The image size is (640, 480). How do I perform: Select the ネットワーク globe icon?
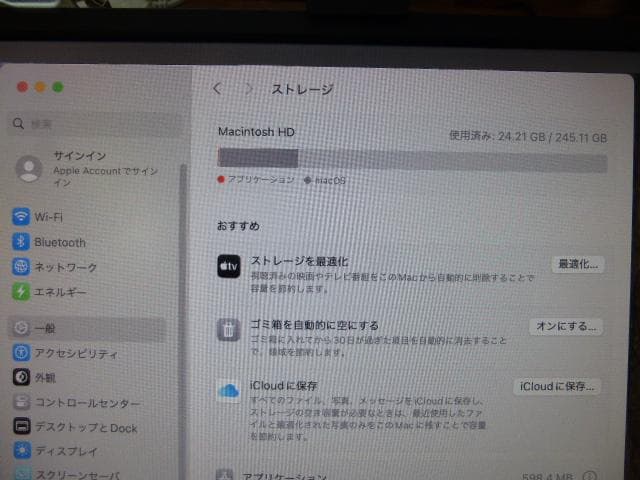[x=21, y=267]
